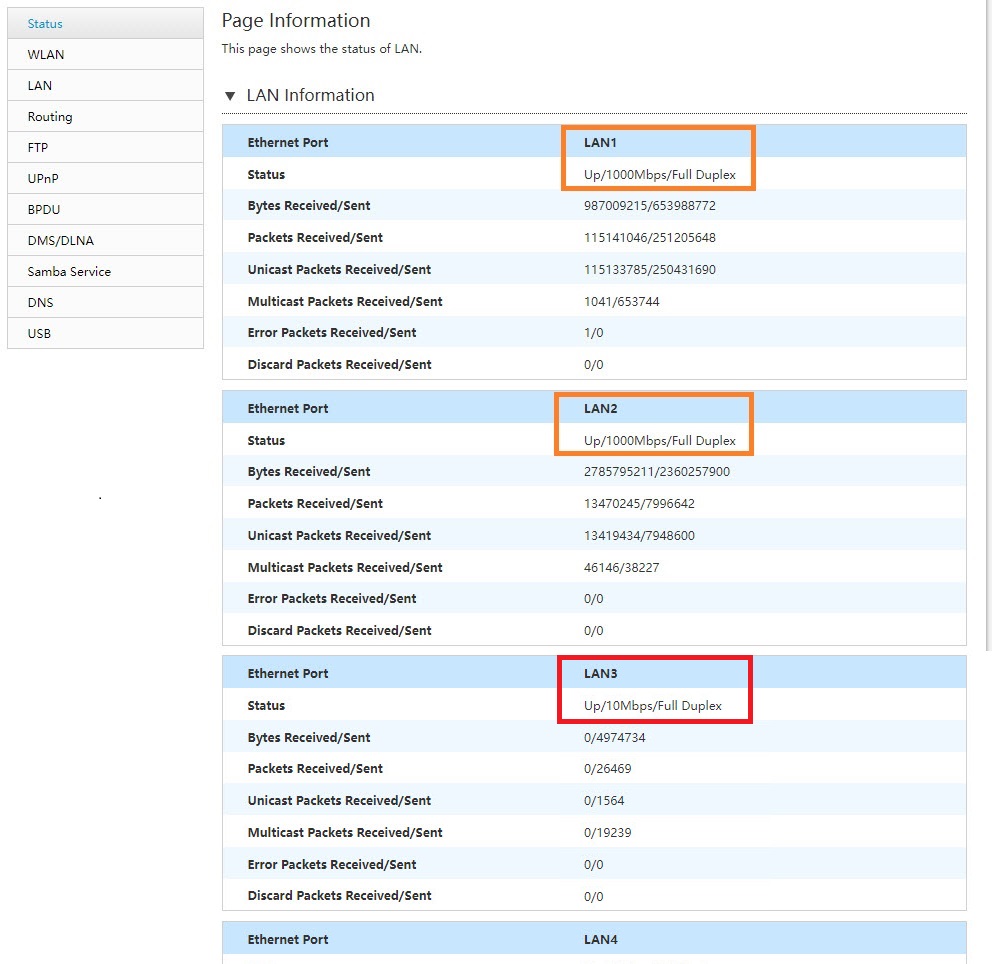Click the LAN3 port name

[x=600, y=674]
